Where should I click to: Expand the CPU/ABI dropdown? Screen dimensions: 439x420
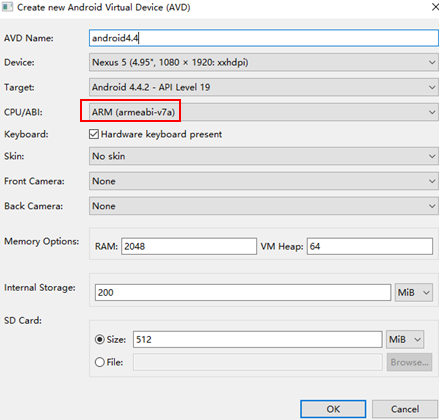(x=264, y=112)
